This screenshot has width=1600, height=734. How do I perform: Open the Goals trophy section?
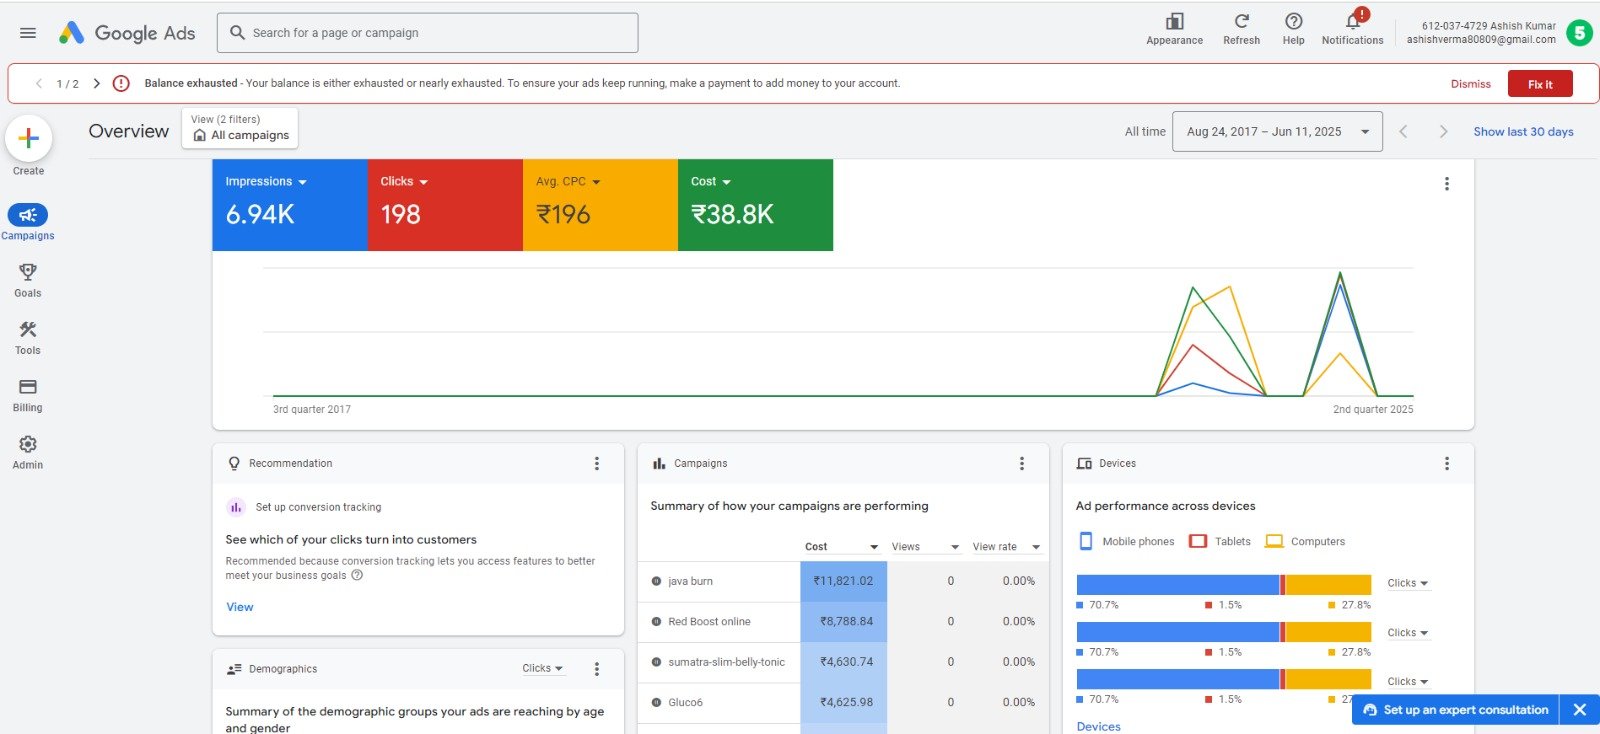coord(28,280)
